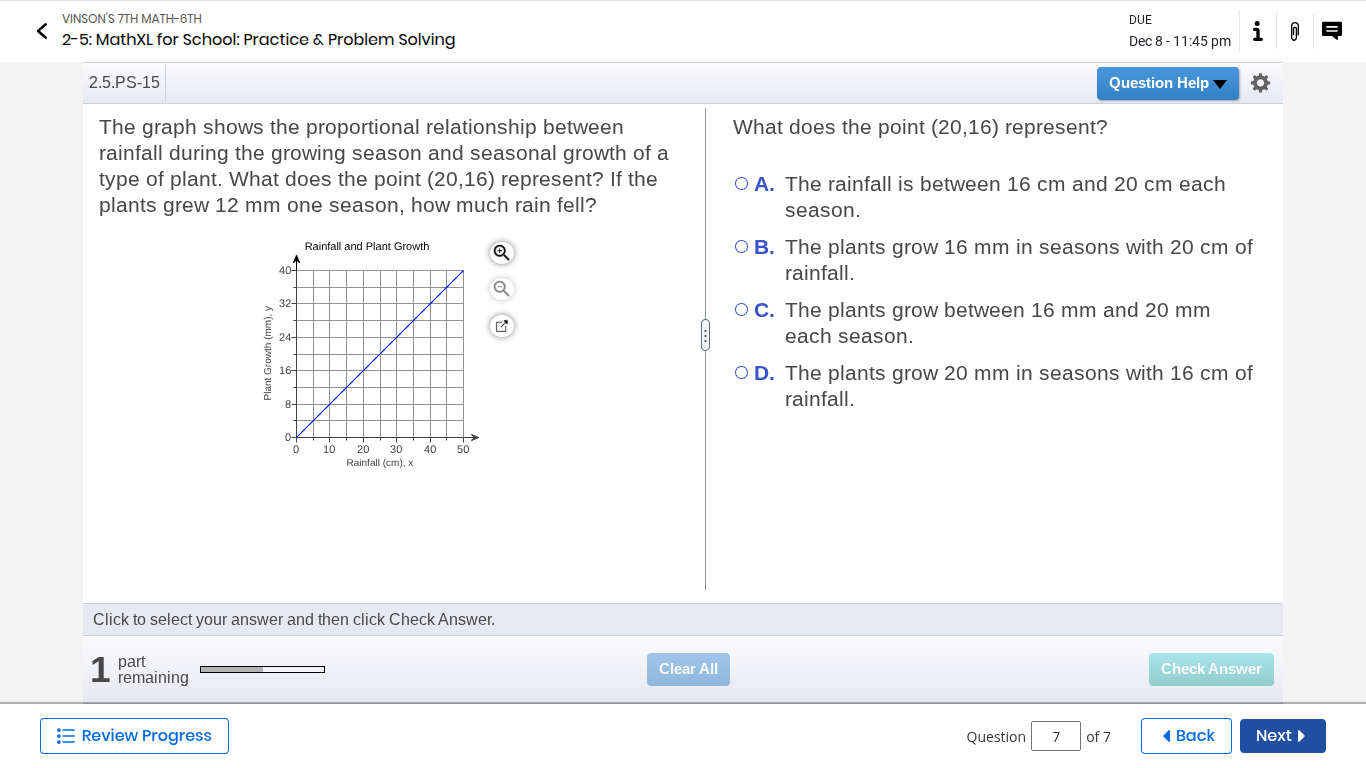Open Review Progress list
The height and width of the screenshot is (768, 1366).
tap(134, 736)
